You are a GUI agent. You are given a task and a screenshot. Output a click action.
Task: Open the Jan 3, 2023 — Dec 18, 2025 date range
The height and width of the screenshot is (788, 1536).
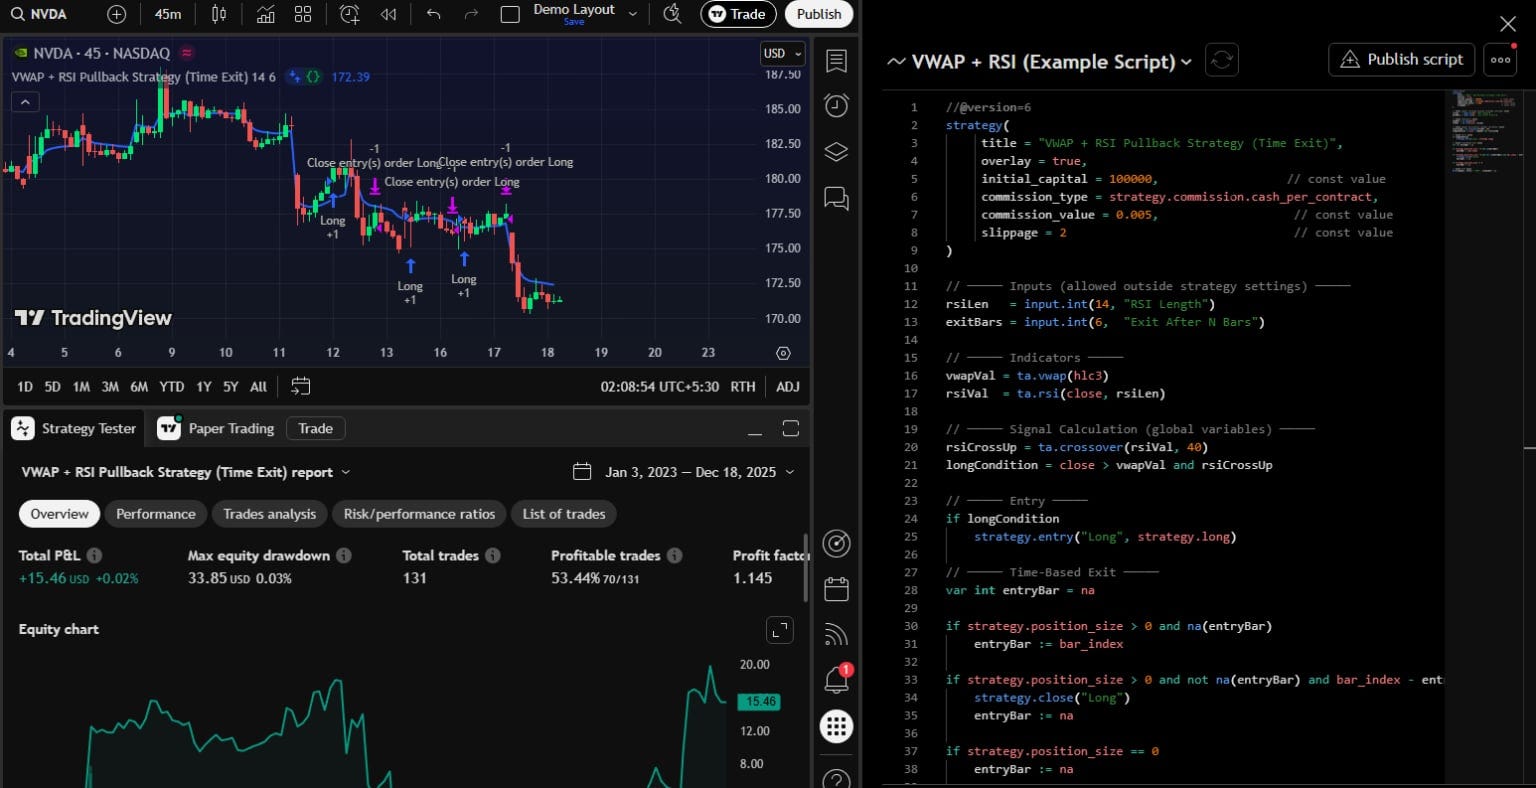[x=684, y=472]
